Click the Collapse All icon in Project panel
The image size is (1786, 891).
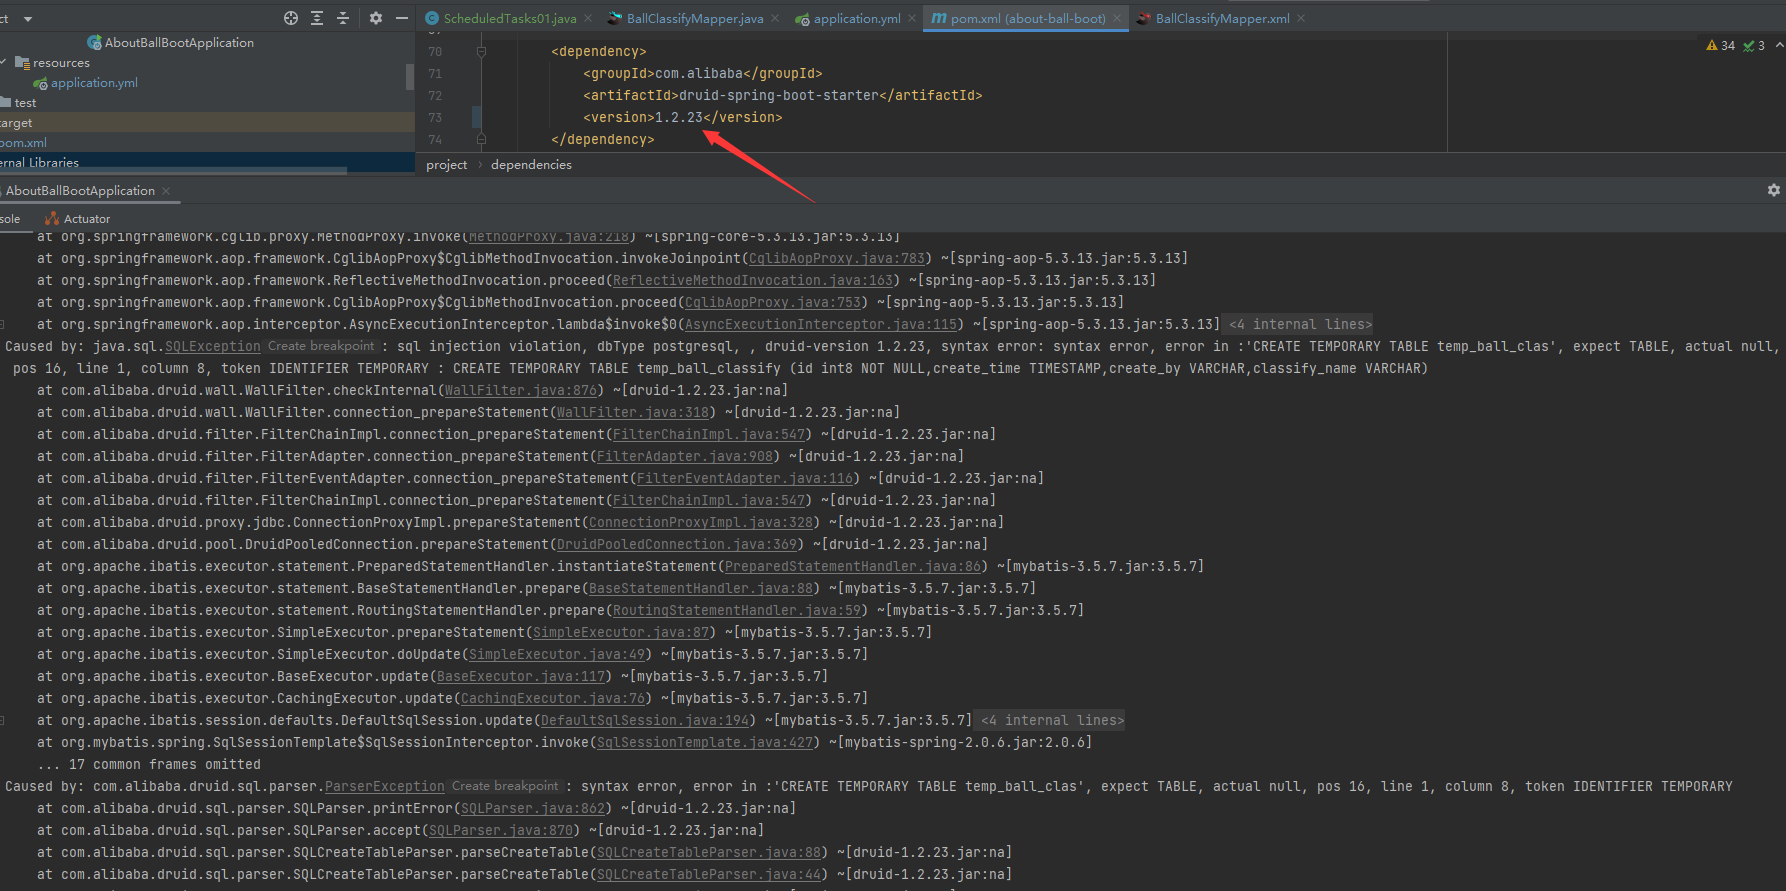343,18
